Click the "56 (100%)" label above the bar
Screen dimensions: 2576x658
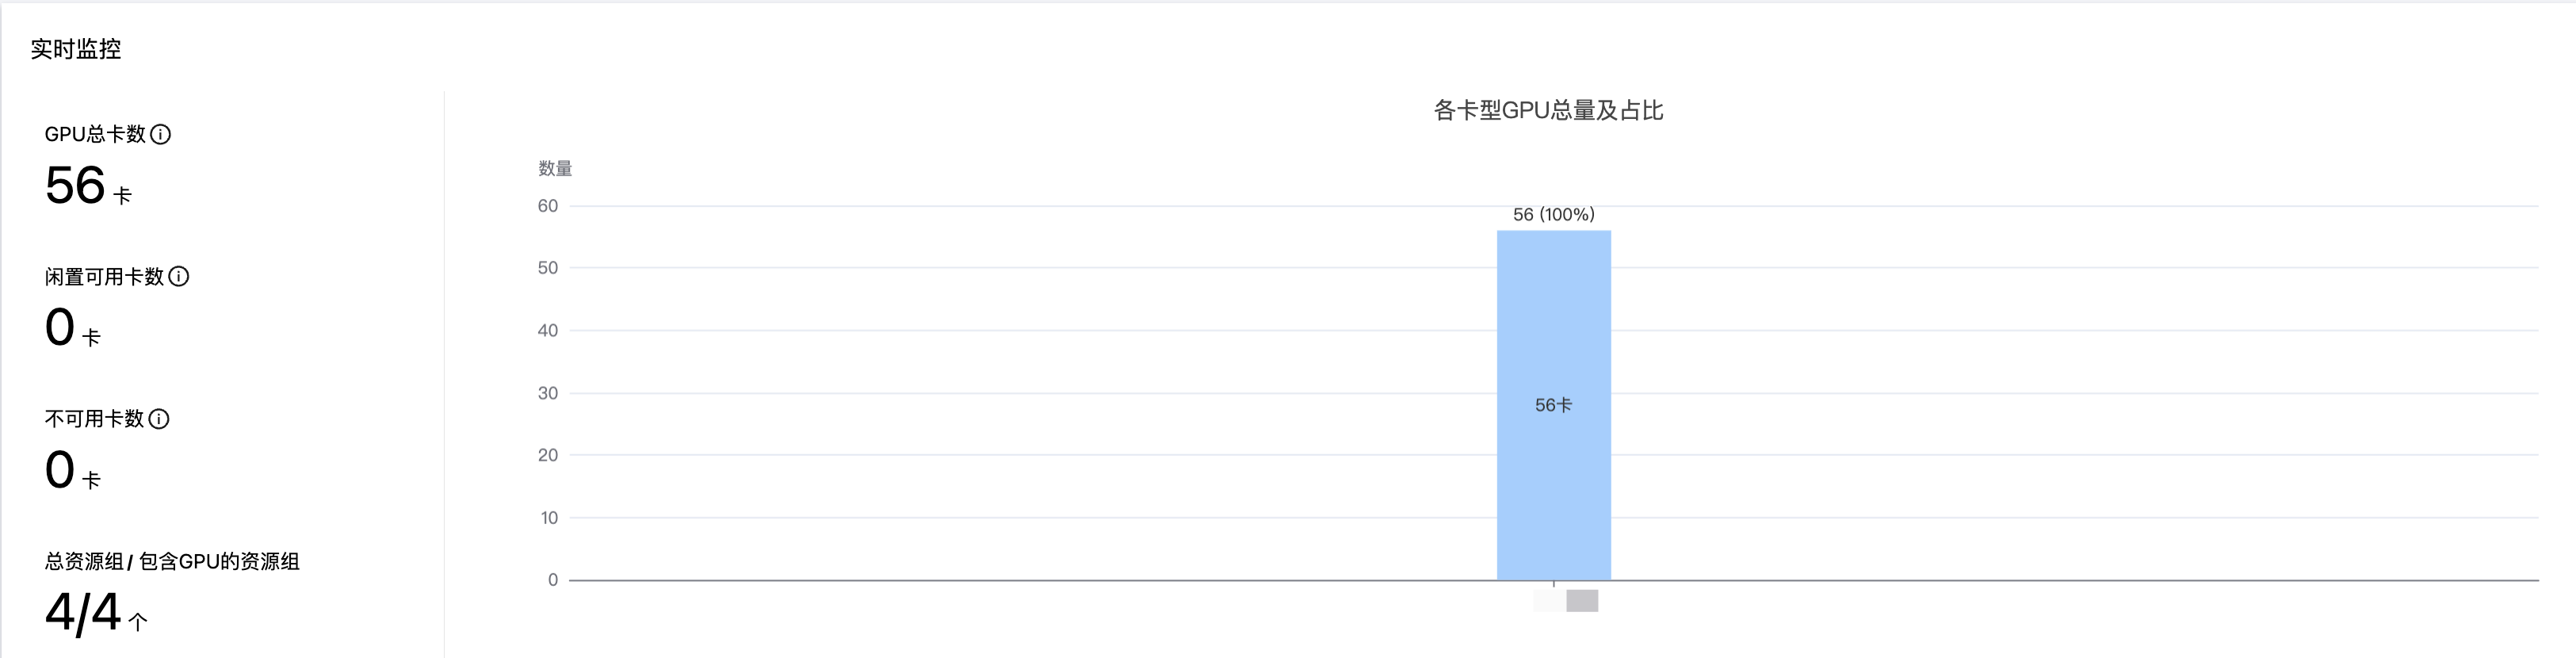pyautogui.click(x=1553, y=215)
